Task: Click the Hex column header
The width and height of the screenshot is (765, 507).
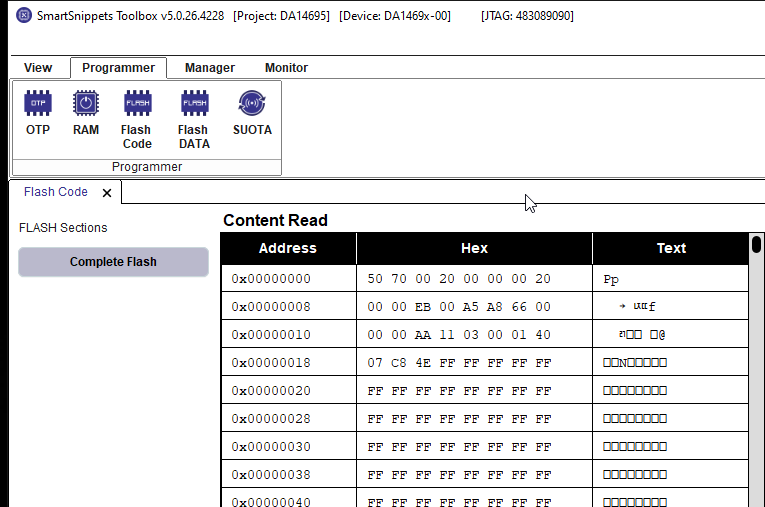Action: pyautogui.click(x=474, y=248)
